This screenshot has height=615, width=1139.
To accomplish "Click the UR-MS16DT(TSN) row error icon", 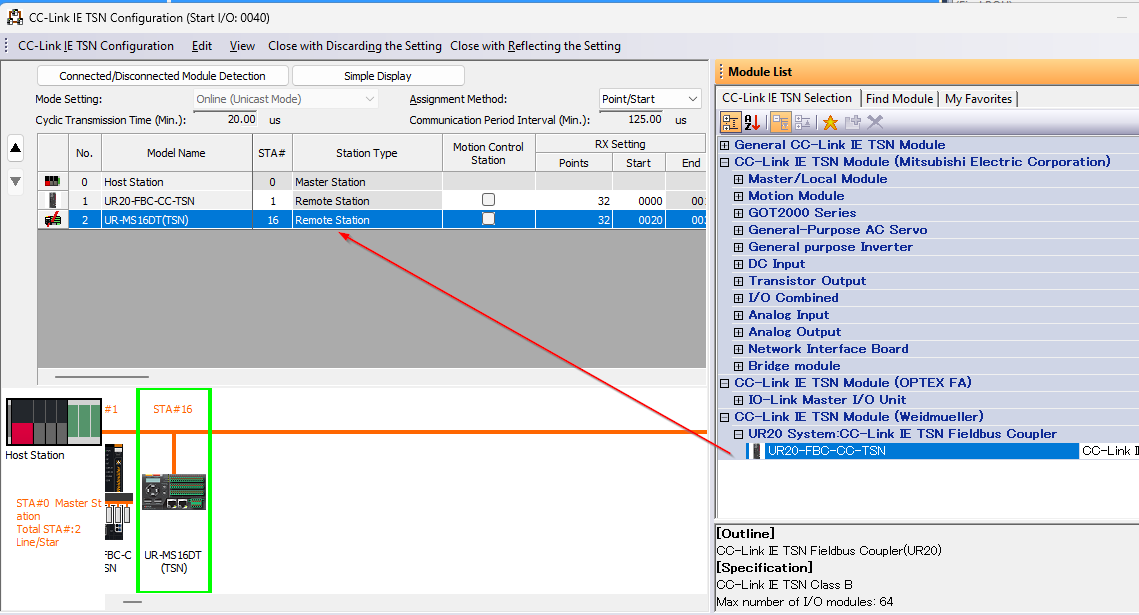I will (52, 219).
